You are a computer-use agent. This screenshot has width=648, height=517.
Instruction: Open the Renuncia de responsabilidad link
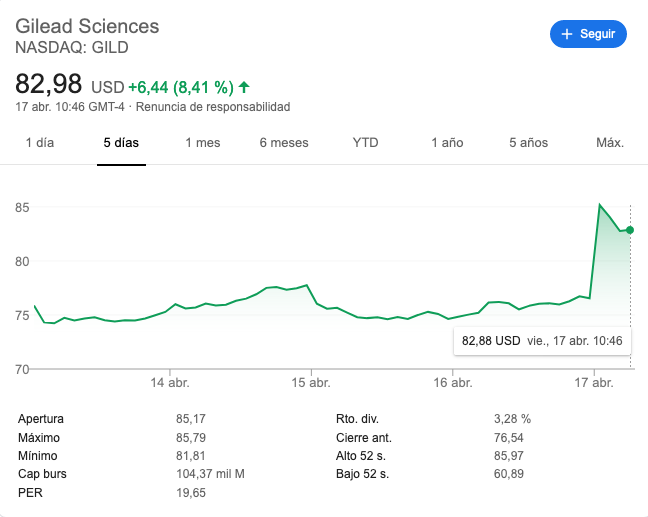[x=213, y=107]
